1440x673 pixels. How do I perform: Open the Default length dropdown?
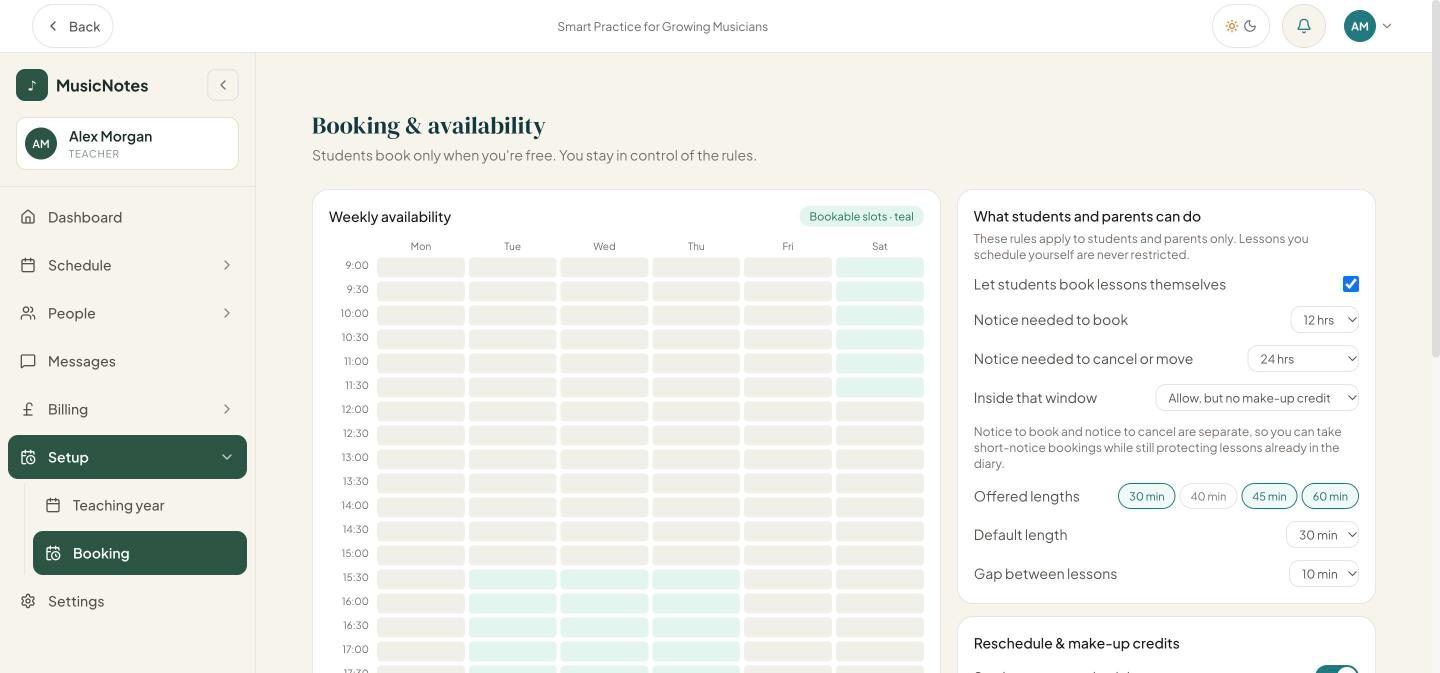[x=1322, y=535]
